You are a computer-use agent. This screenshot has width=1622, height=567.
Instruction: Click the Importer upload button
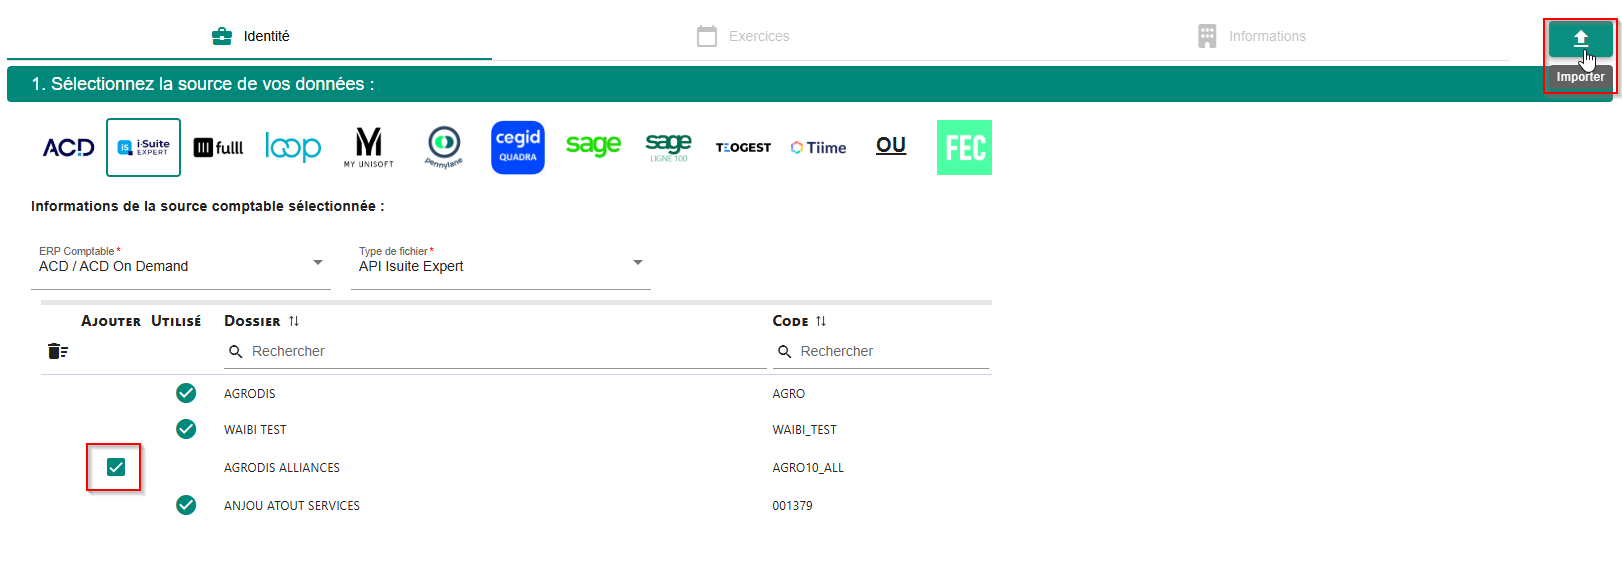pos(1580,40)
